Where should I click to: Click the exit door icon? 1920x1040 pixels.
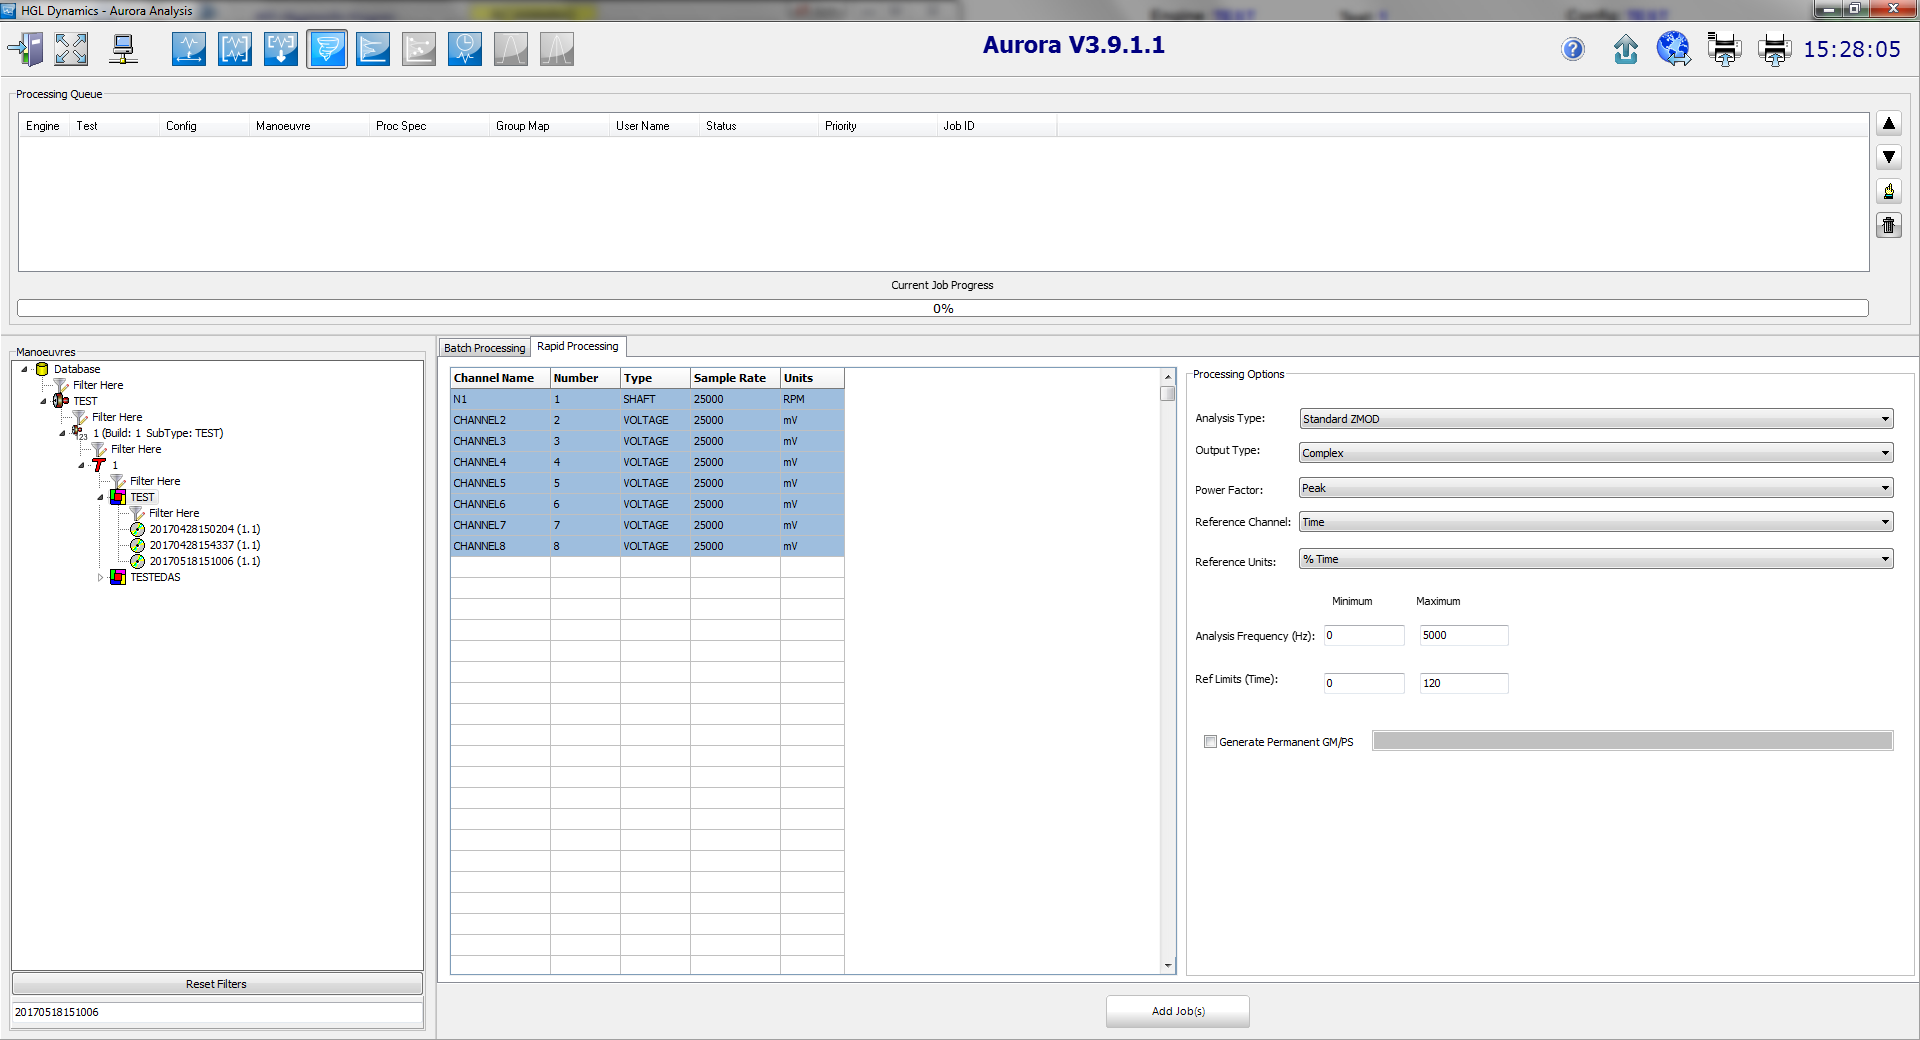pos(26,49)
